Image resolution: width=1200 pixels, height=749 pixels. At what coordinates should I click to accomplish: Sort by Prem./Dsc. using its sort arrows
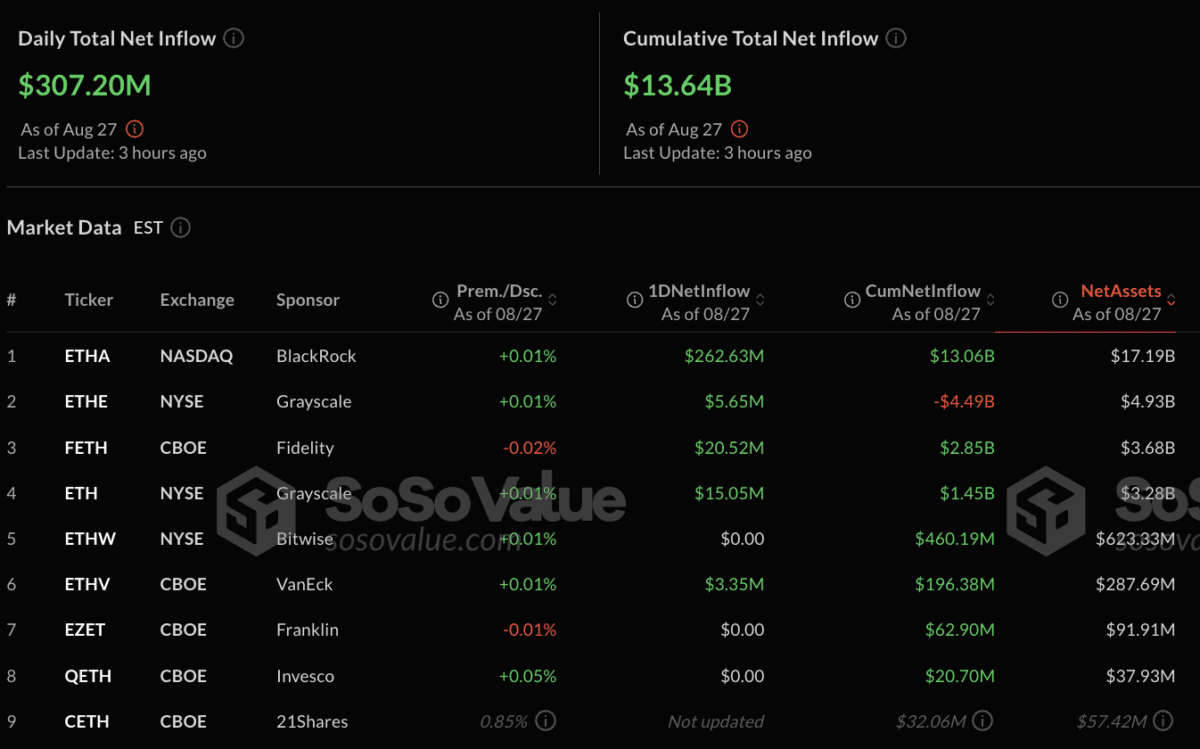pos(552,300)
